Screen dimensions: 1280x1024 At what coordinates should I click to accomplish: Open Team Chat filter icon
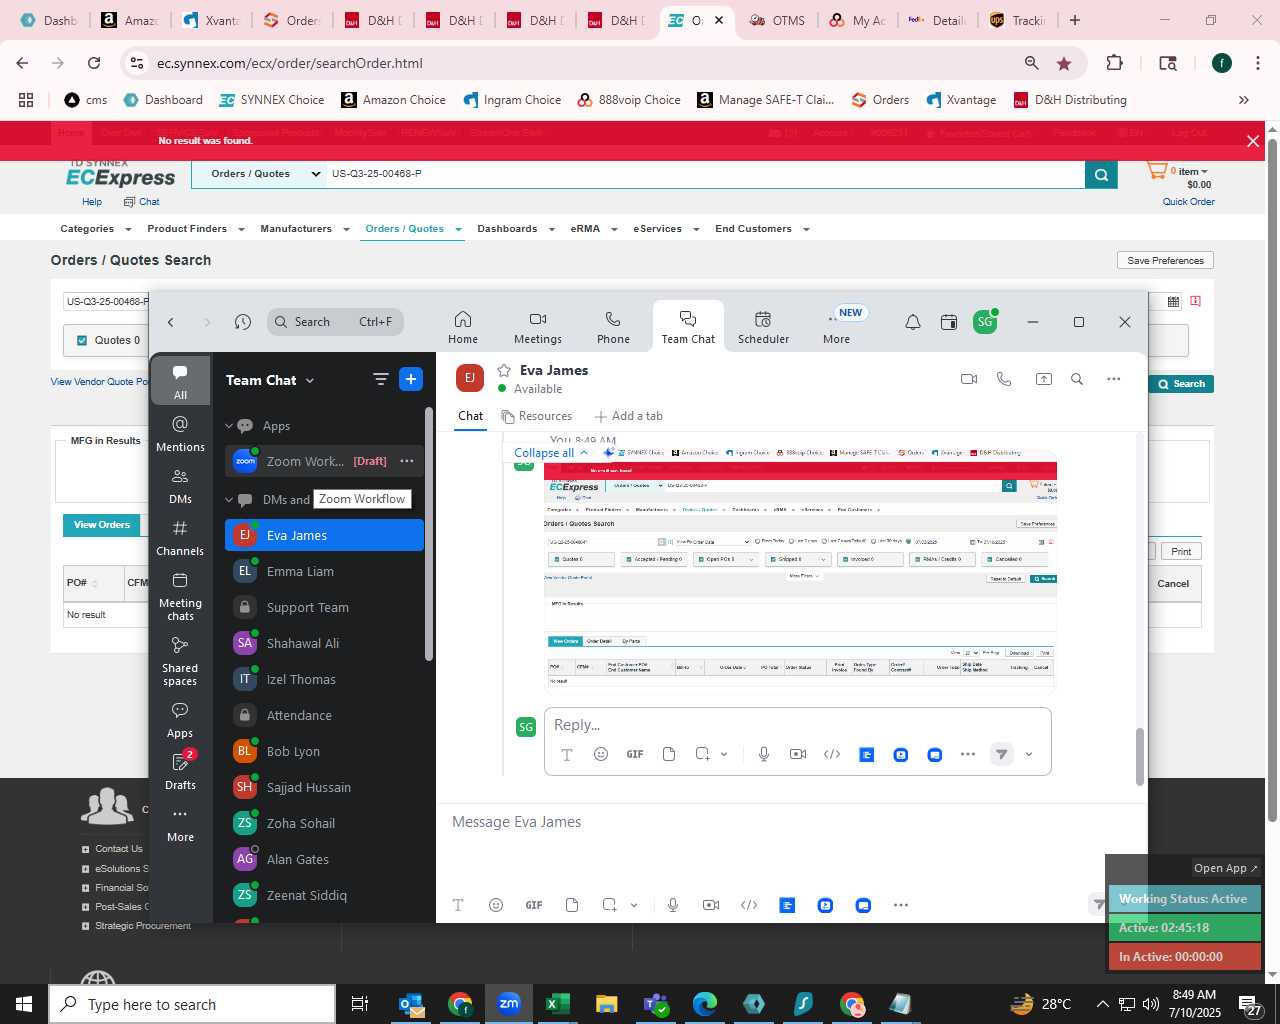[381, 379]
